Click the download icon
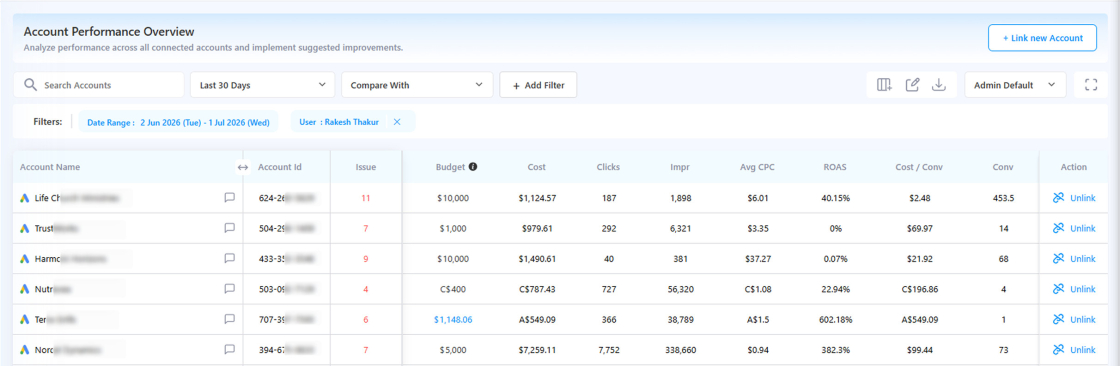 939,85
